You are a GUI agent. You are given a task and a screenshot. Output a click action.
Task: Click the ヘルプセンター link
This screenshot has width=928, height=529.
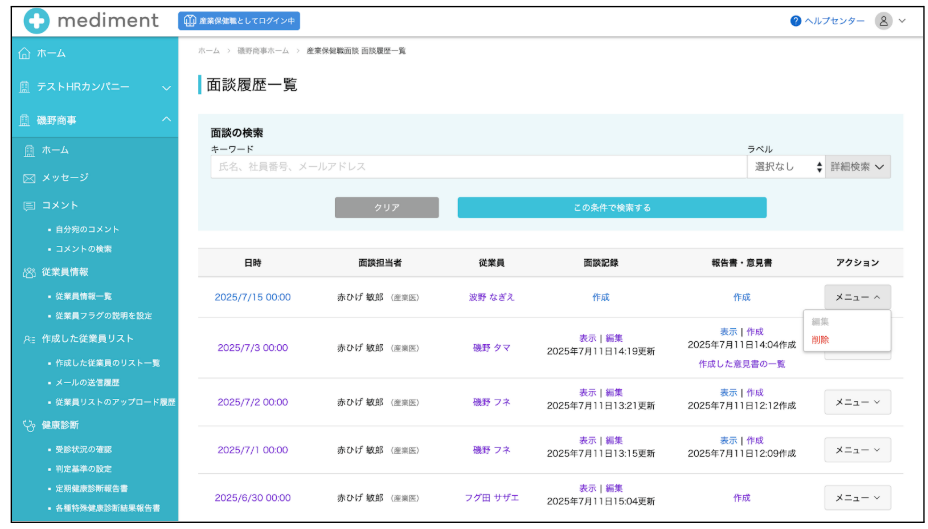click(834, 21)
